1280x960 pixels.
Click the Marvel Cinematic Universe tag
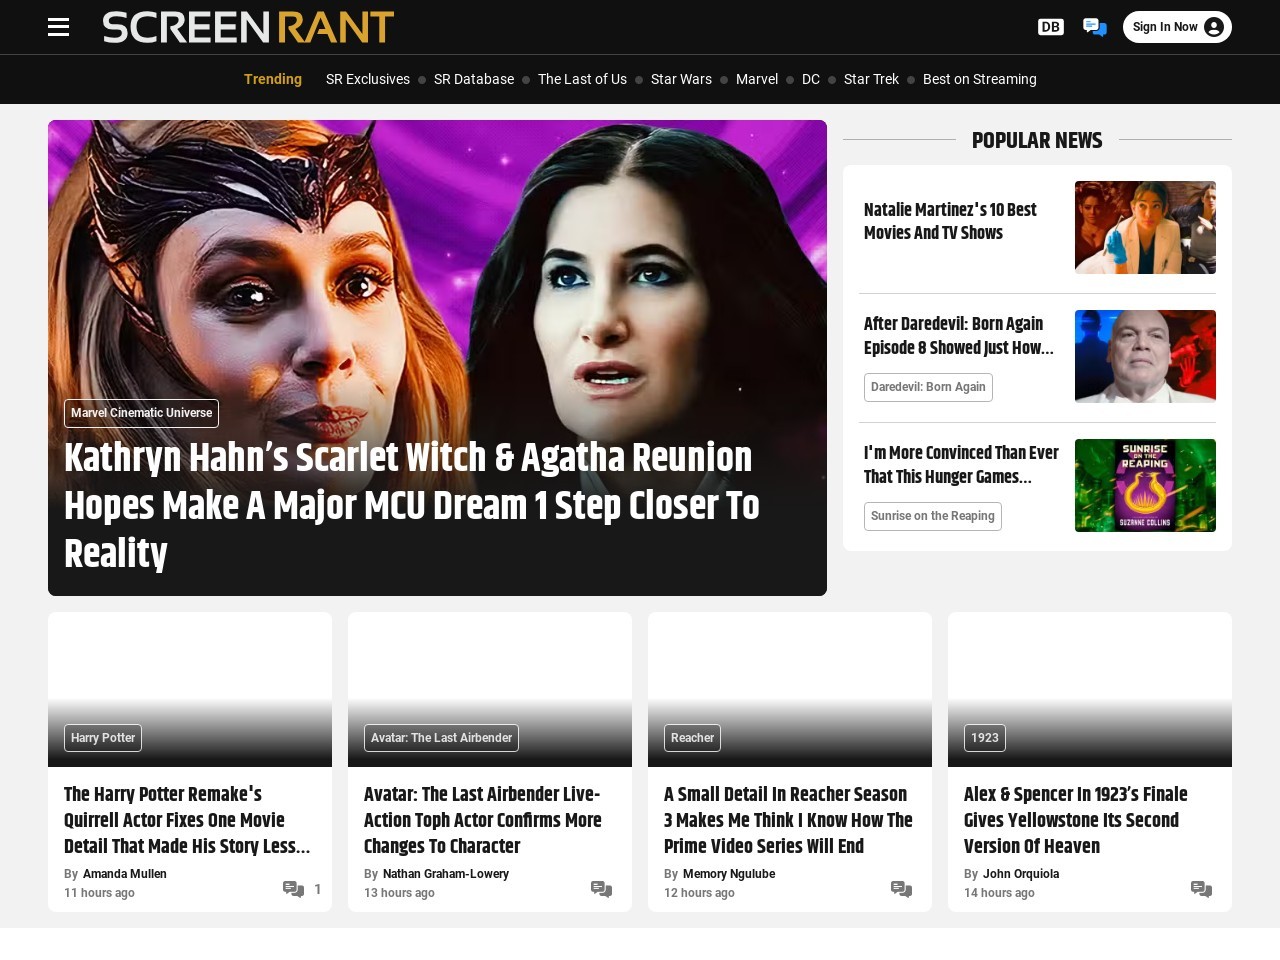tap(141, 413)
